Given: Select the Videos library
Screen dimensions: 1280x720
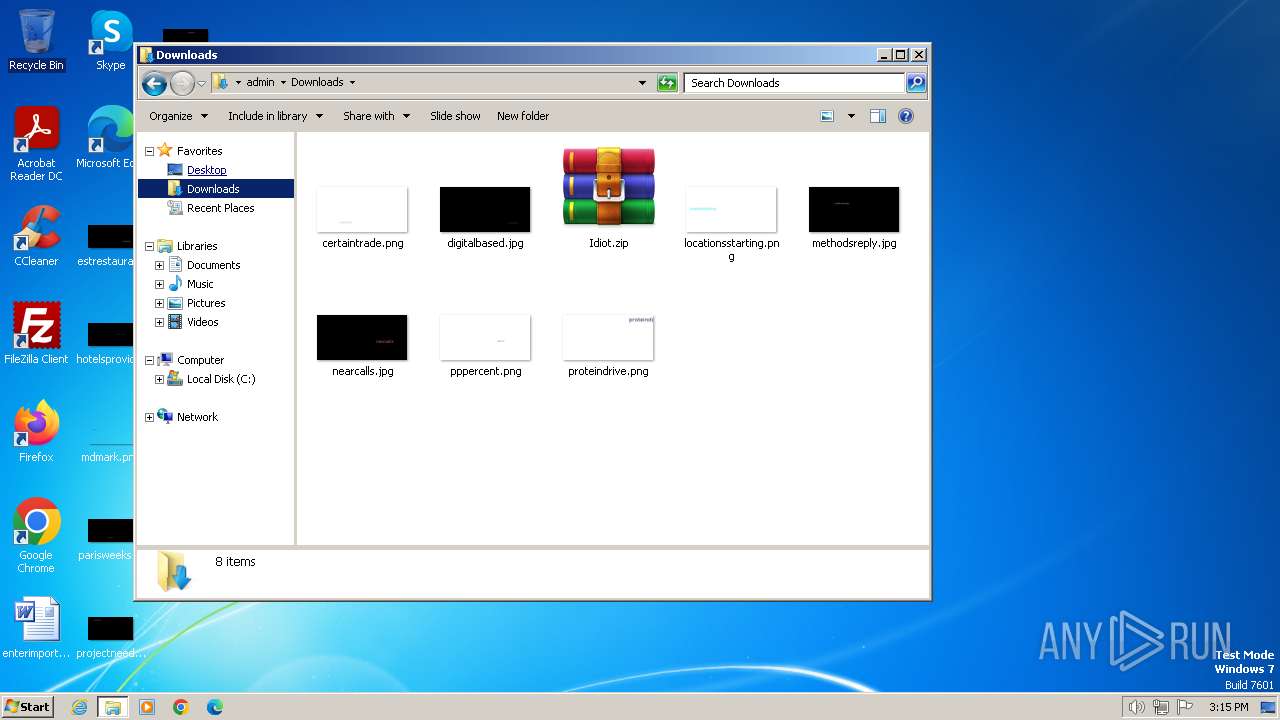Looking at the screenshot, I should pyautogui.click(x=202, y=322).
